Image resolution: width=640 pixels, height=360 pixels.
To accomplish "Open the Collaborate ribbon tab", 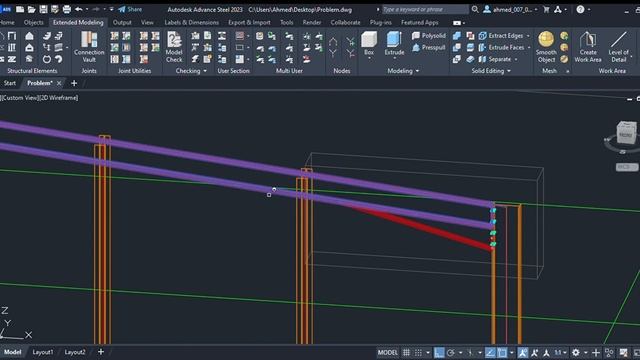I will (x=345, y=22).
